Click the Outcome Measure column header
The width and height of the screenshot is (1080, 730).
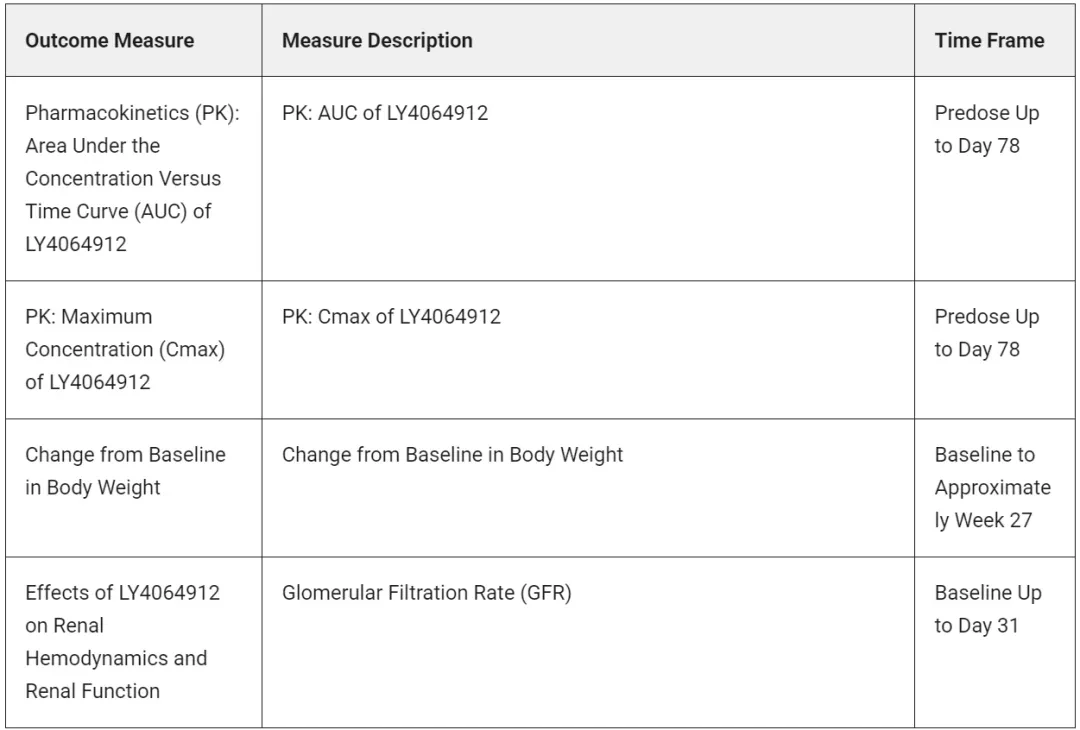pos(110,41)
